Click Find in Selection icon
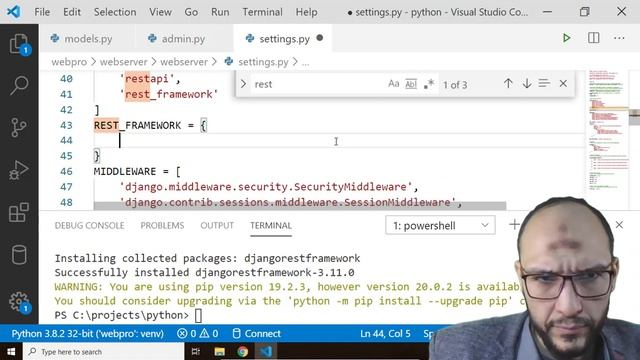 pyautogui.click(x=544, y=84)
